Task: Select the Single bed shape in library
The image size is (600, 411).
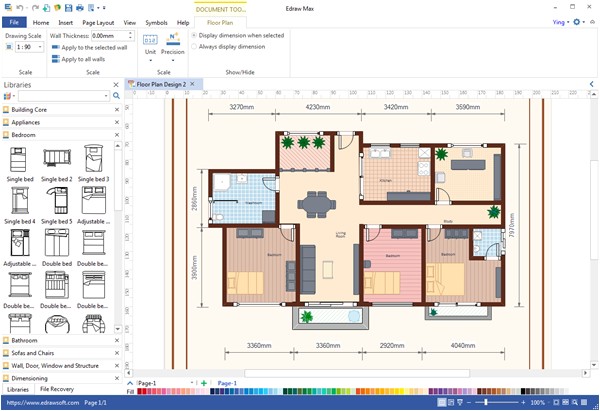Action: 19,160
